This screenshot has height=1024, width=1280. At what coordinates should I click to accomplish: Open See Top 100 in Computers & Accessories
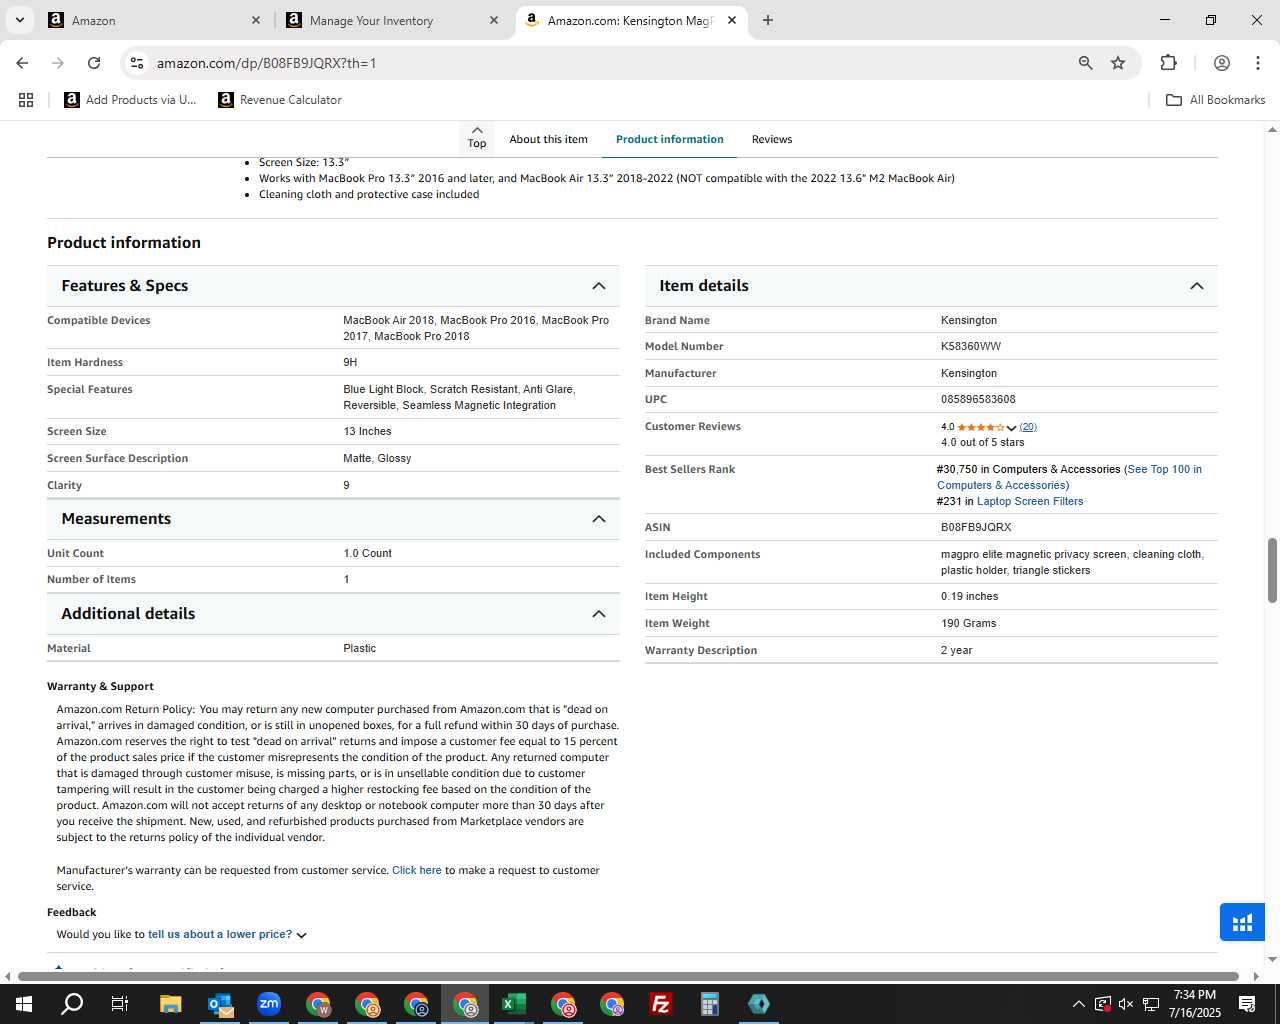[x=1069, y=477]
